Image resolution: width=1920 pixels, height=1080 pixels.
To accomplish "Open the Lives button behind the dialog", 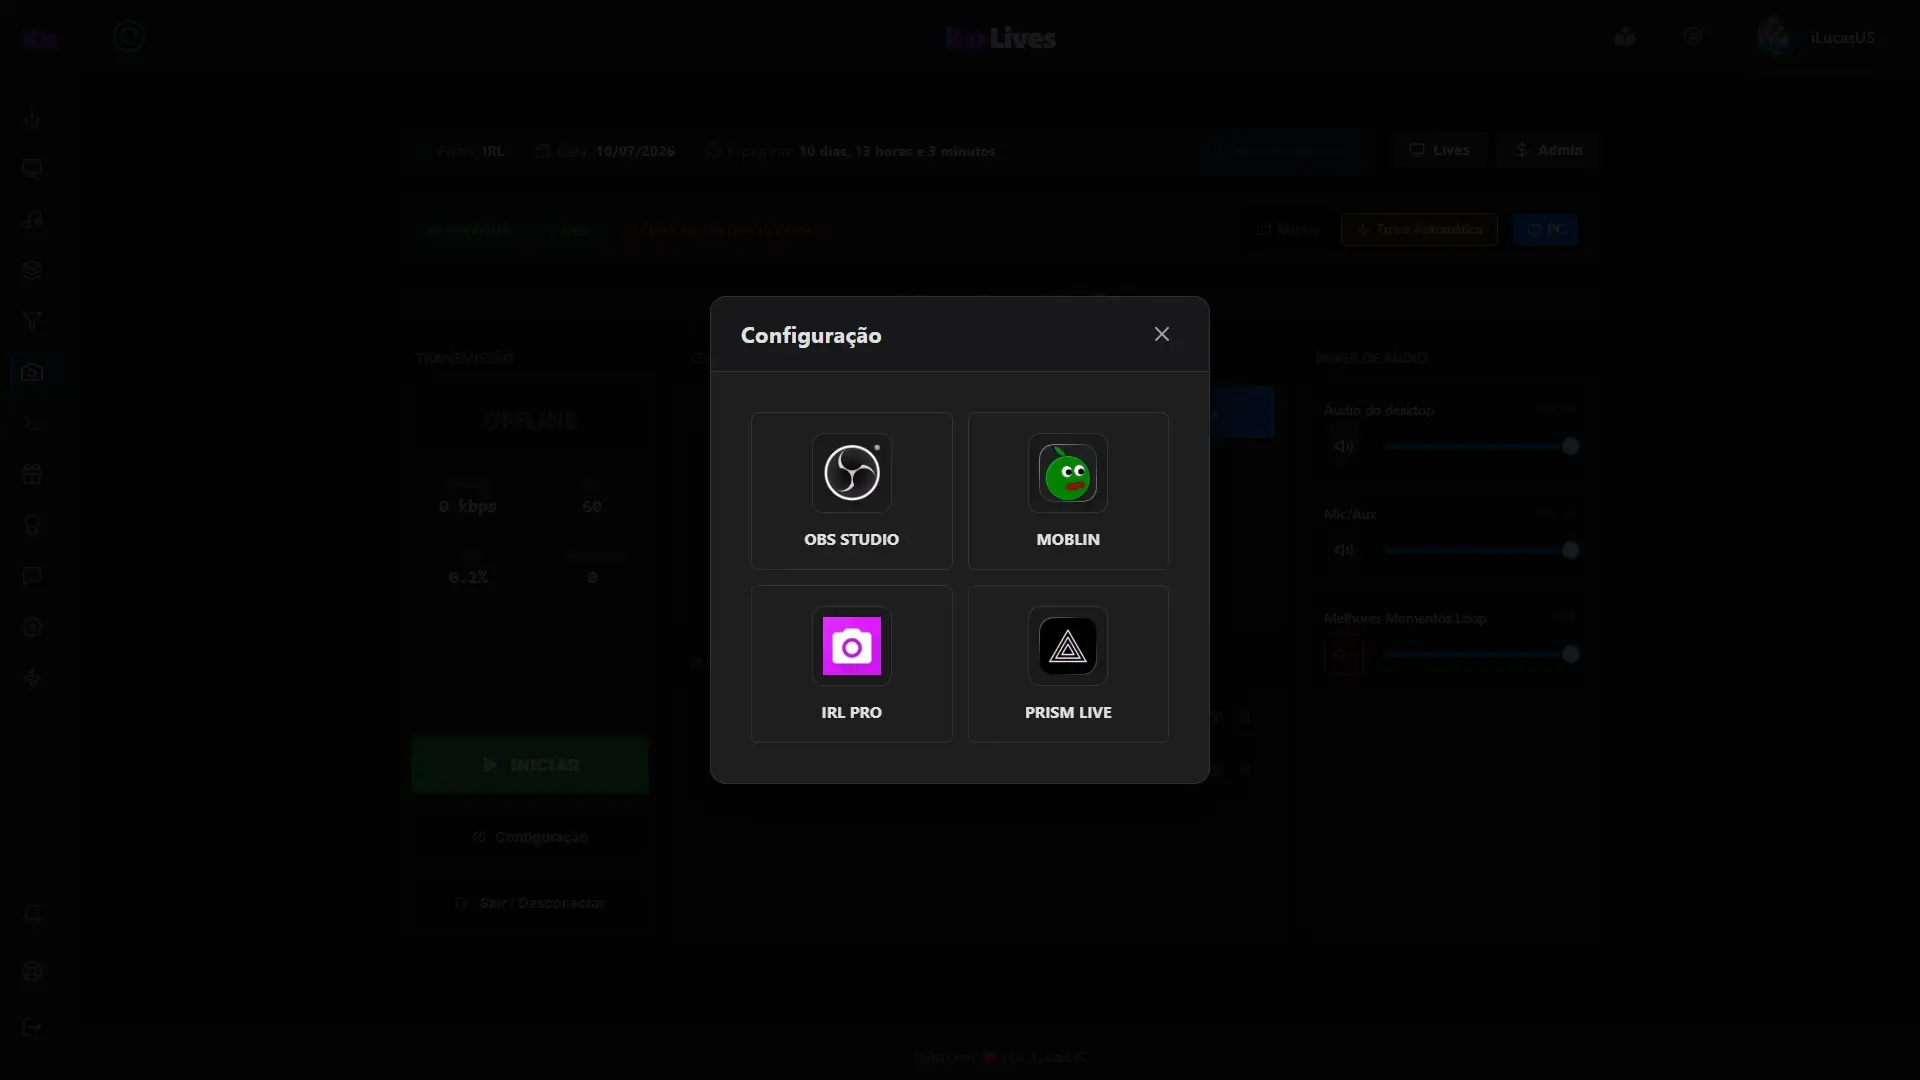I will tap(1440, 150).
